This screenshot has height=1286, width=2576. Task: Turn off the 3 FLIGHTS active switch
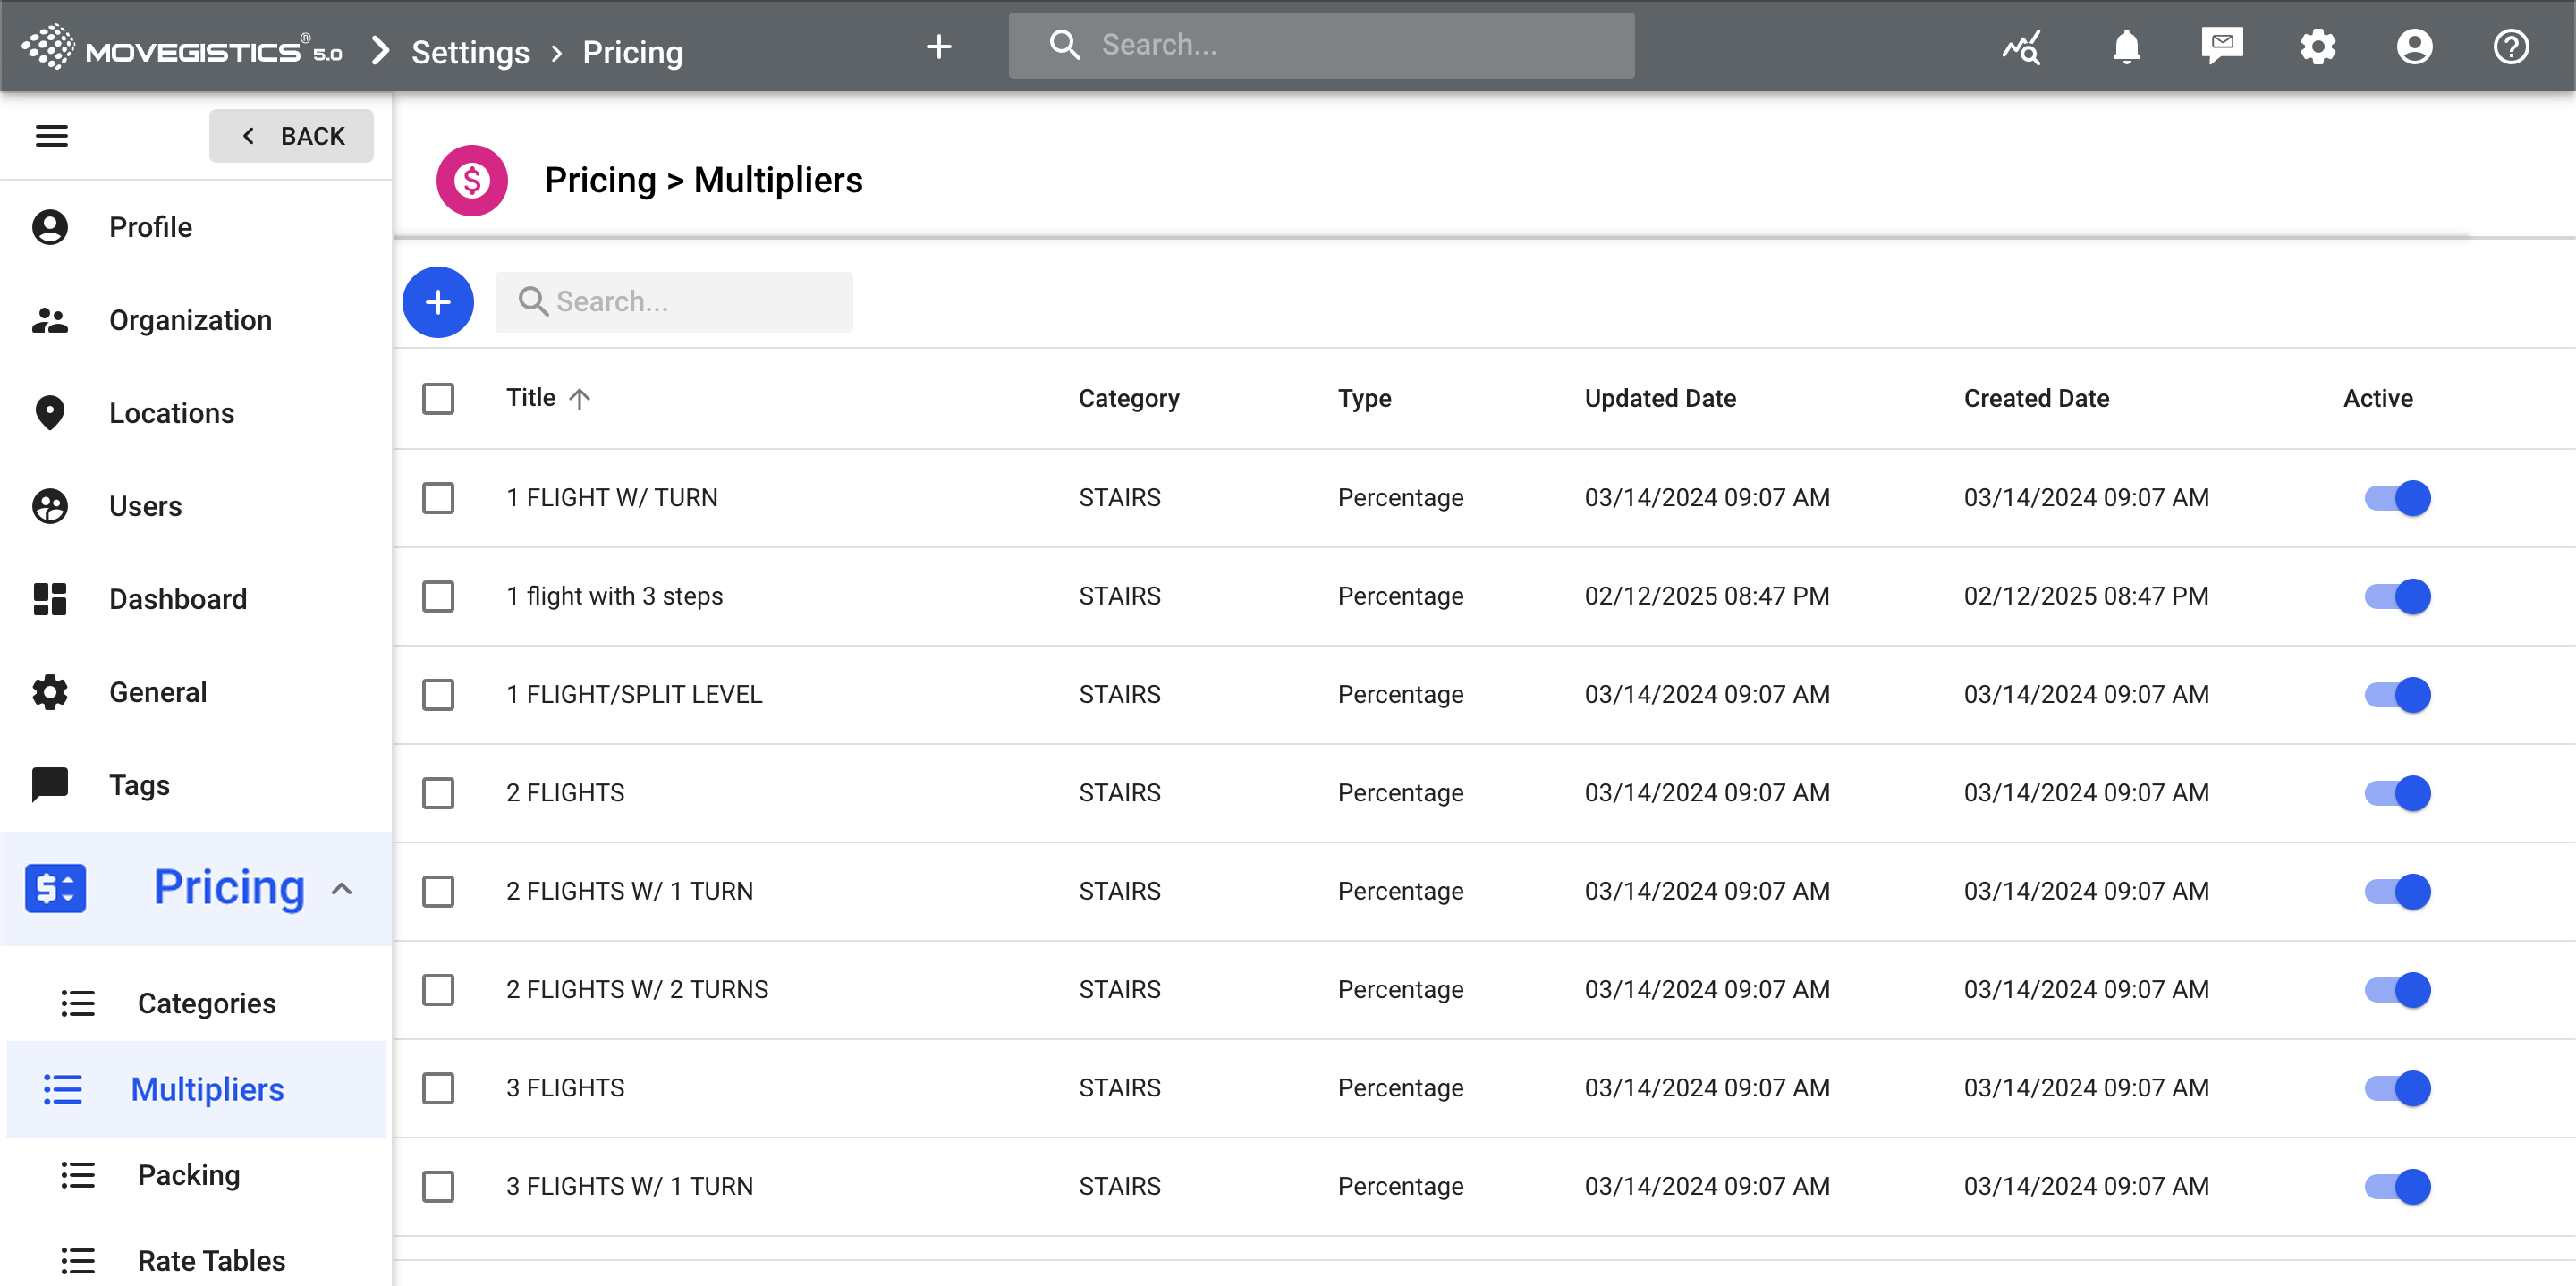pos(2396,1088)
